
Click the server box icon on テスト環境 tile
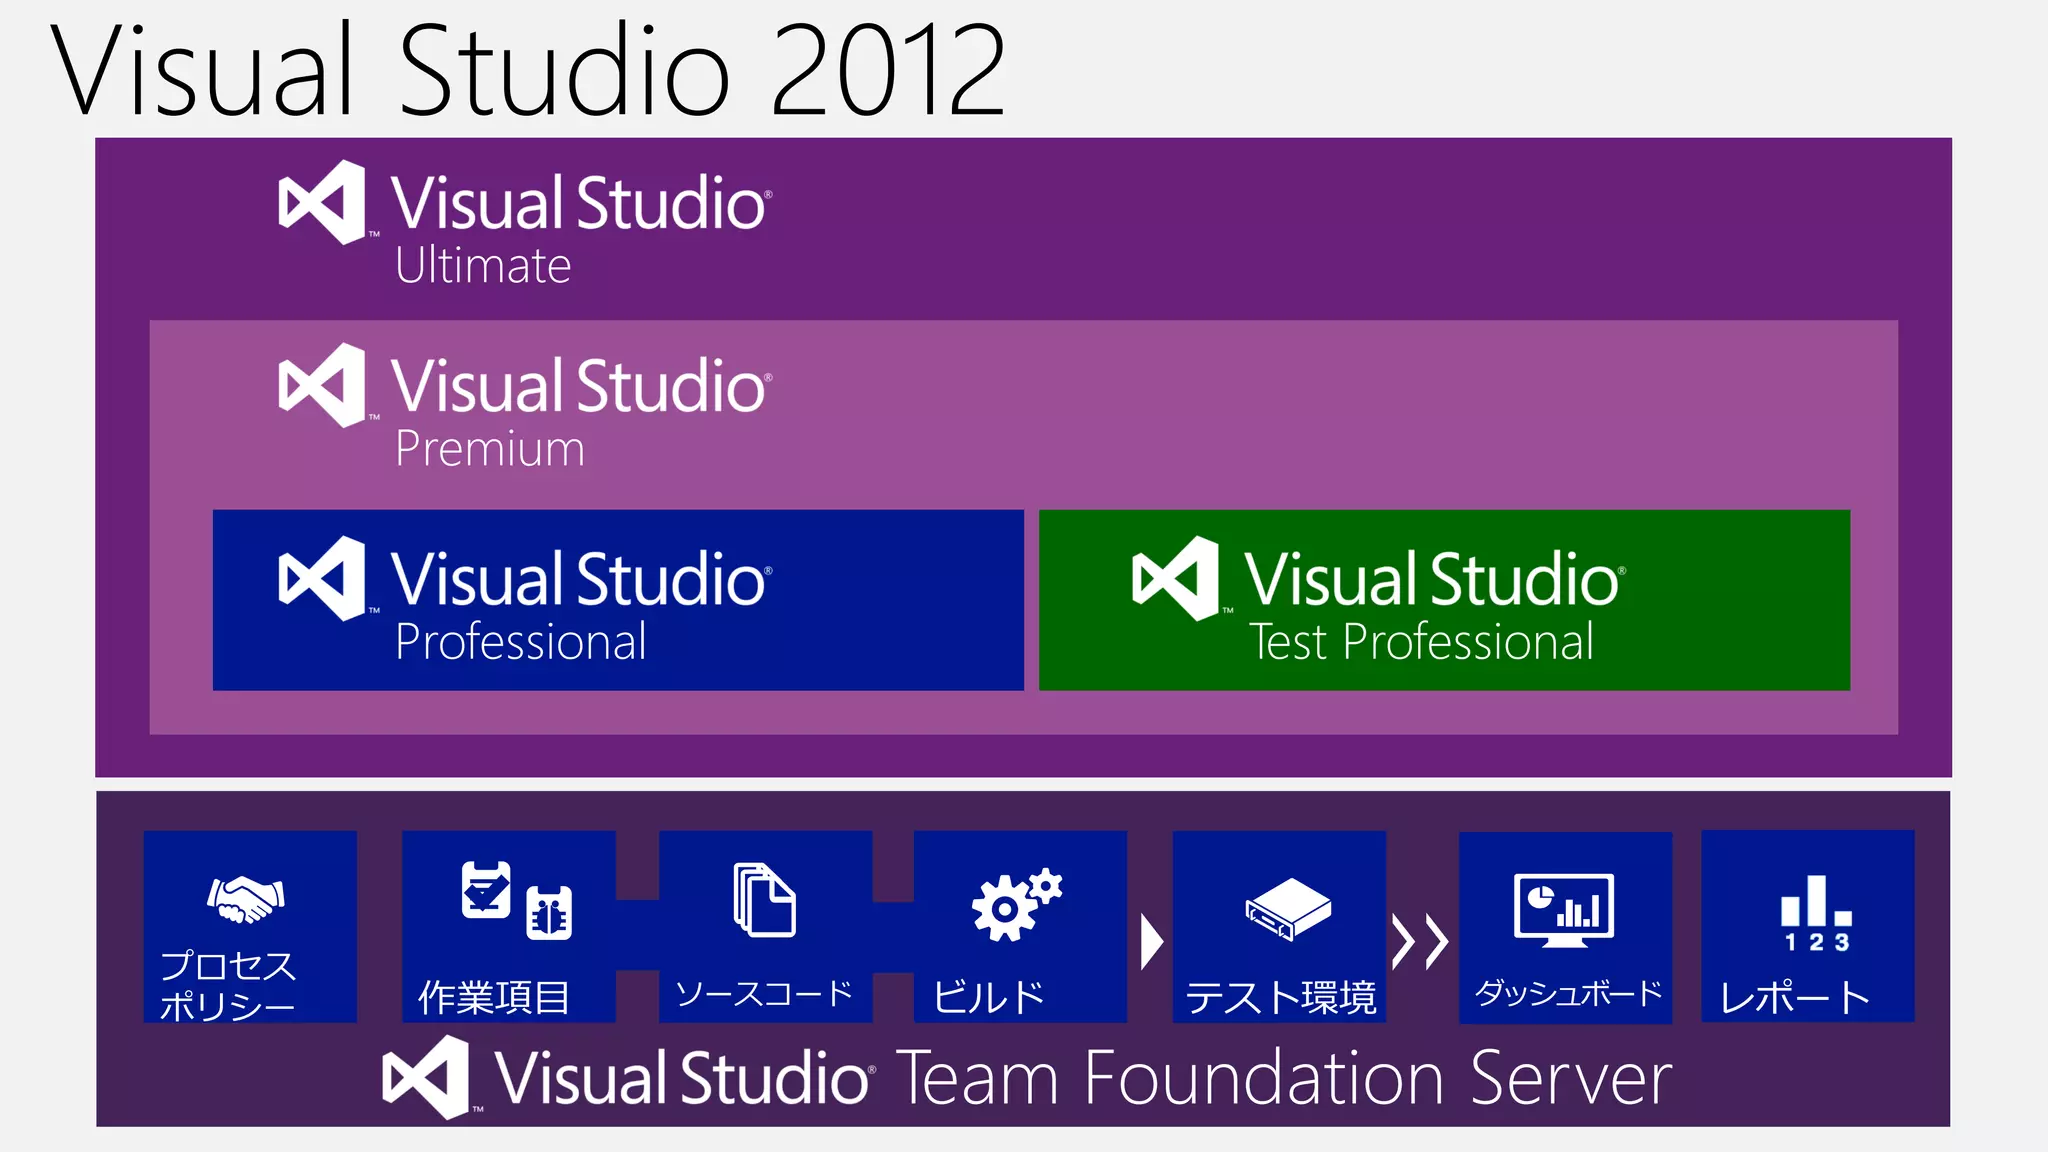pyautogui.click(x=1288, y=909)
